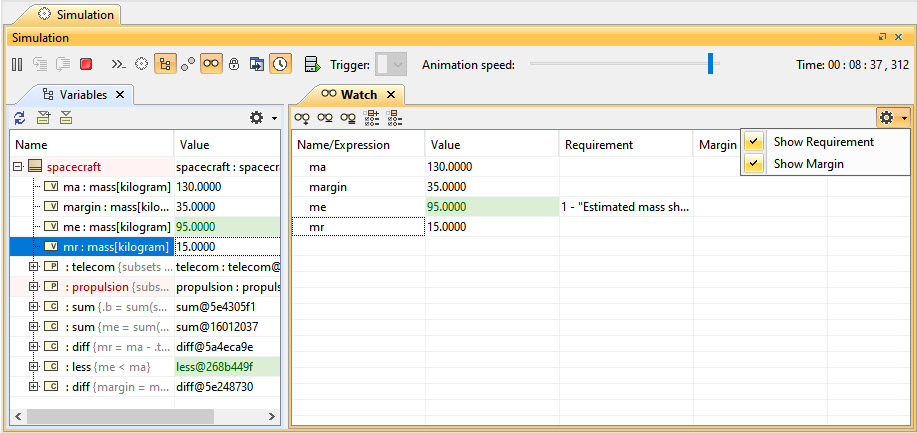
Task: Expand the less constraint node
Action: (34, 367)
